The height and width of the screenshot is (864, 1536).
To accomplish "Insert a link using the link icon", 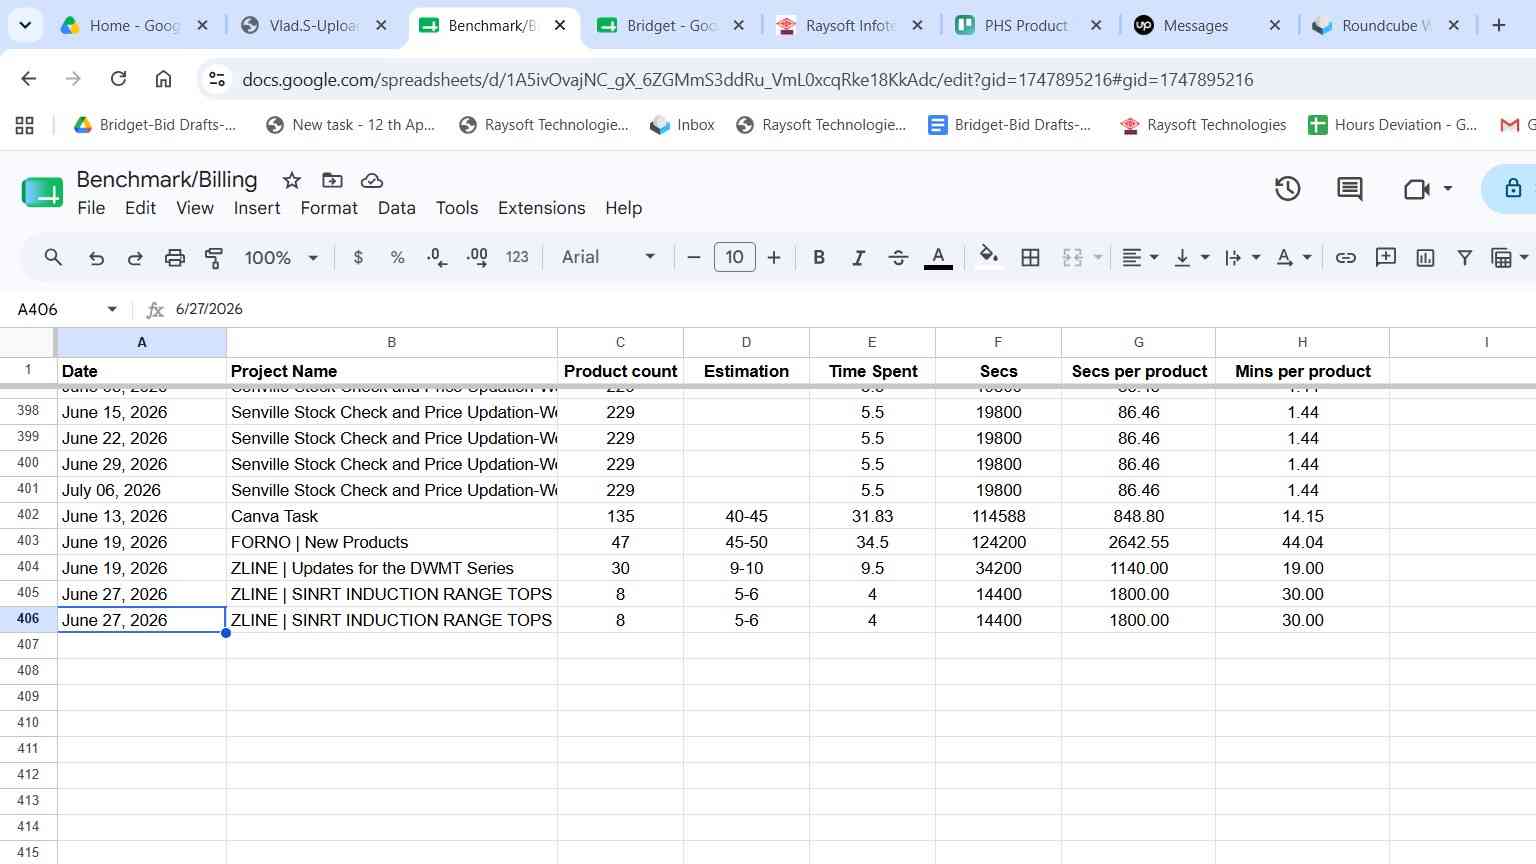I will point(1346,257).
